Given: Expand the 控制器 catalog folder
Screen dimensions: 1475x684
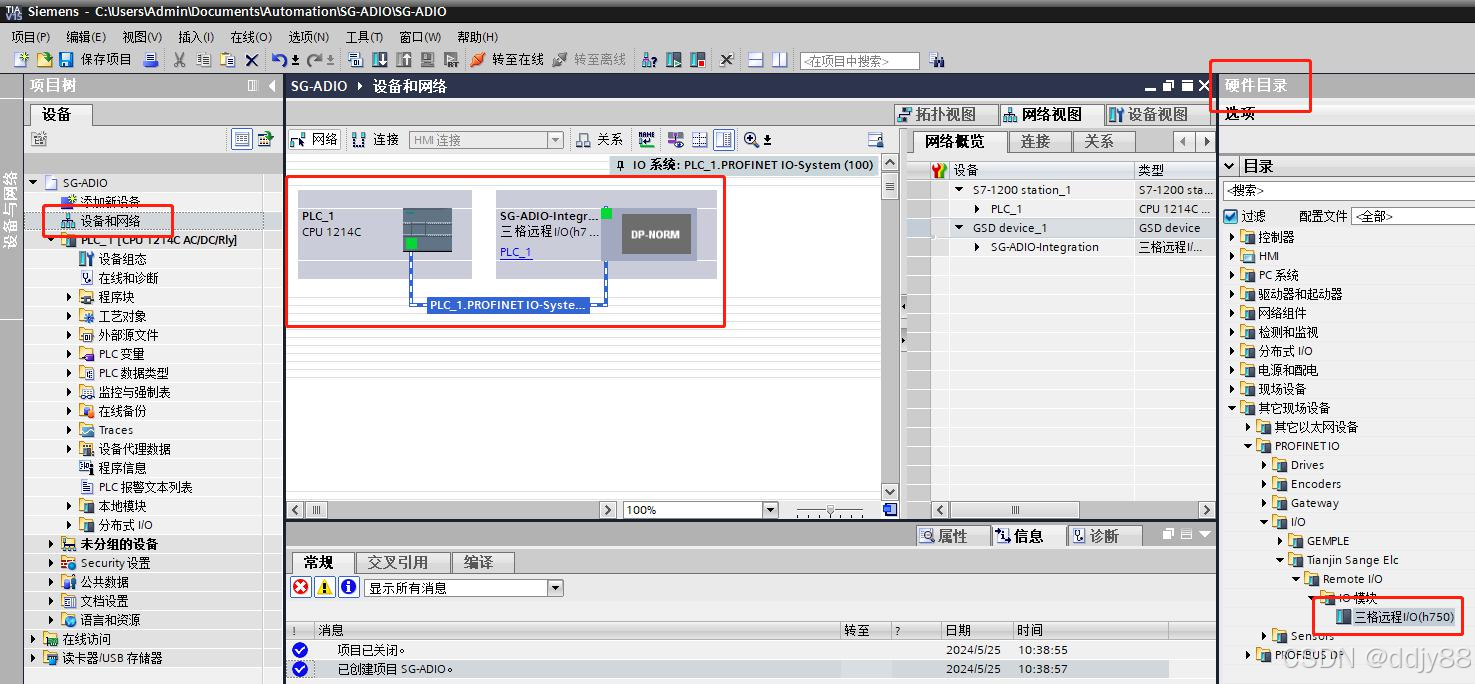Looking at the screenshot, I should coord(1232,237).
